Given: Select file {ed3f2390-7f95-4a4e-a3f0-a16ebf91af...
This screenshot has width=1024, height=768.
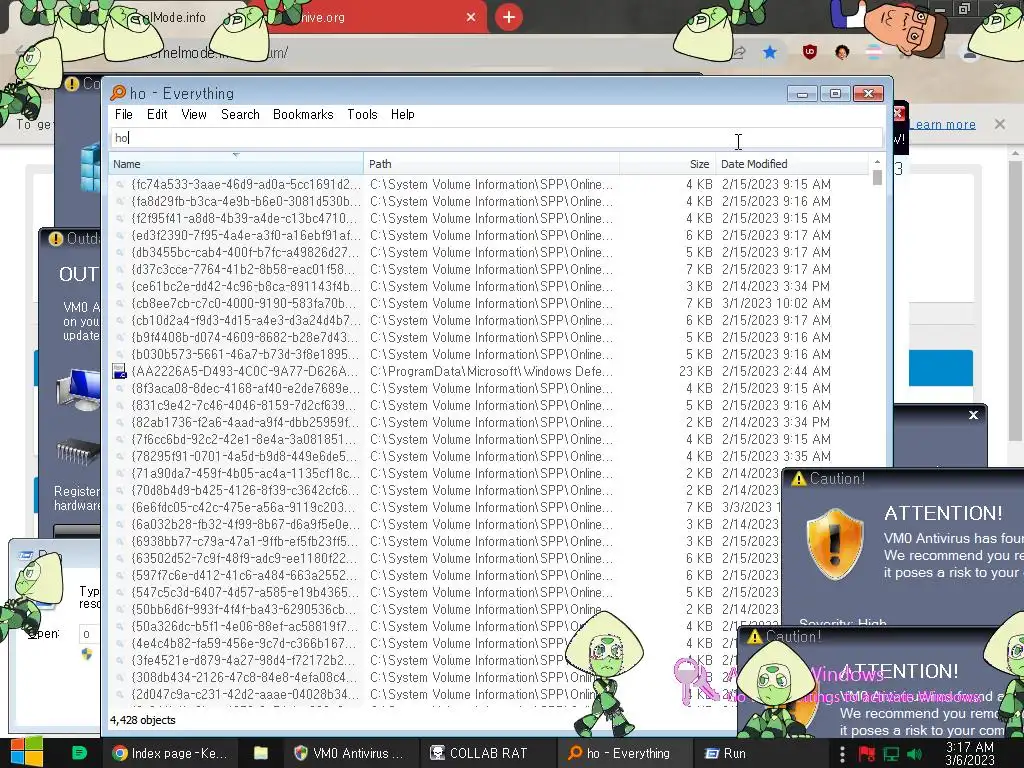Looking at the screenshot, I should tap(246, 236).
